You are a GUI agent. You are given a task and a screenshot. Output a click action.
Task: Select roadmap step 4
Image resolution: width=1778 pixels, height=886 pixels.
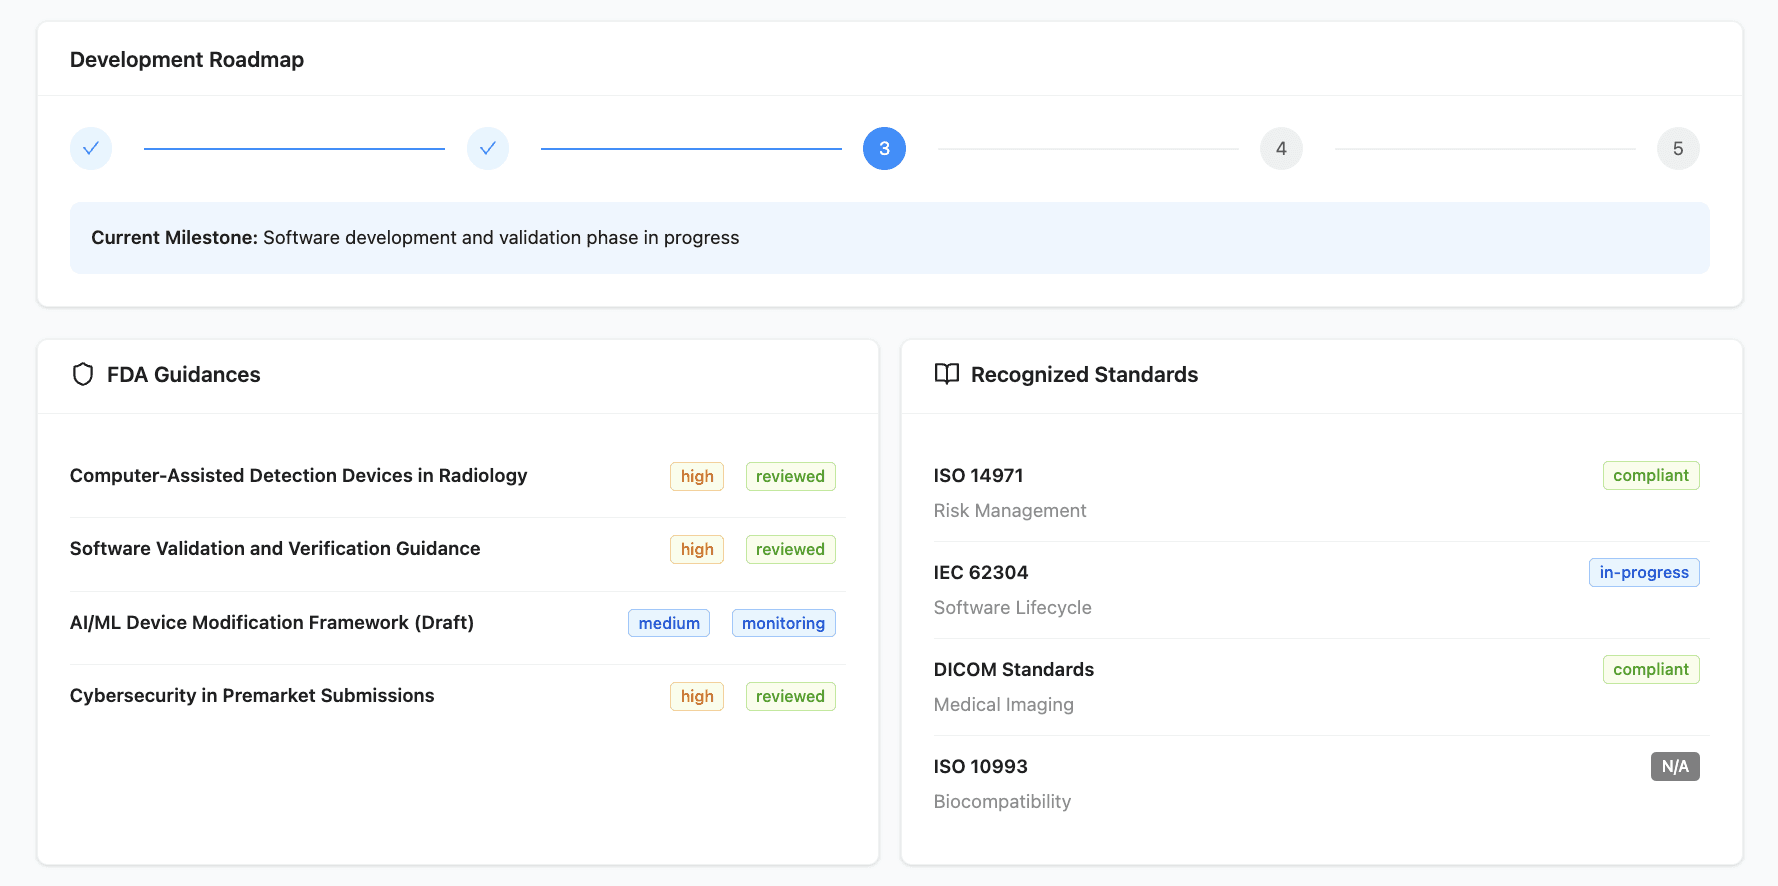(x=1281, y=149)
